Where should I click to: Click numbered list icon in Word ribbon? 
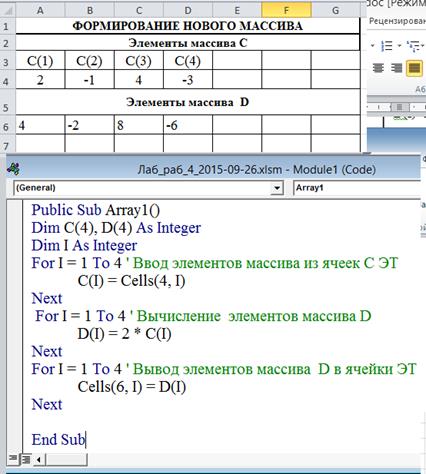(387, 46)
